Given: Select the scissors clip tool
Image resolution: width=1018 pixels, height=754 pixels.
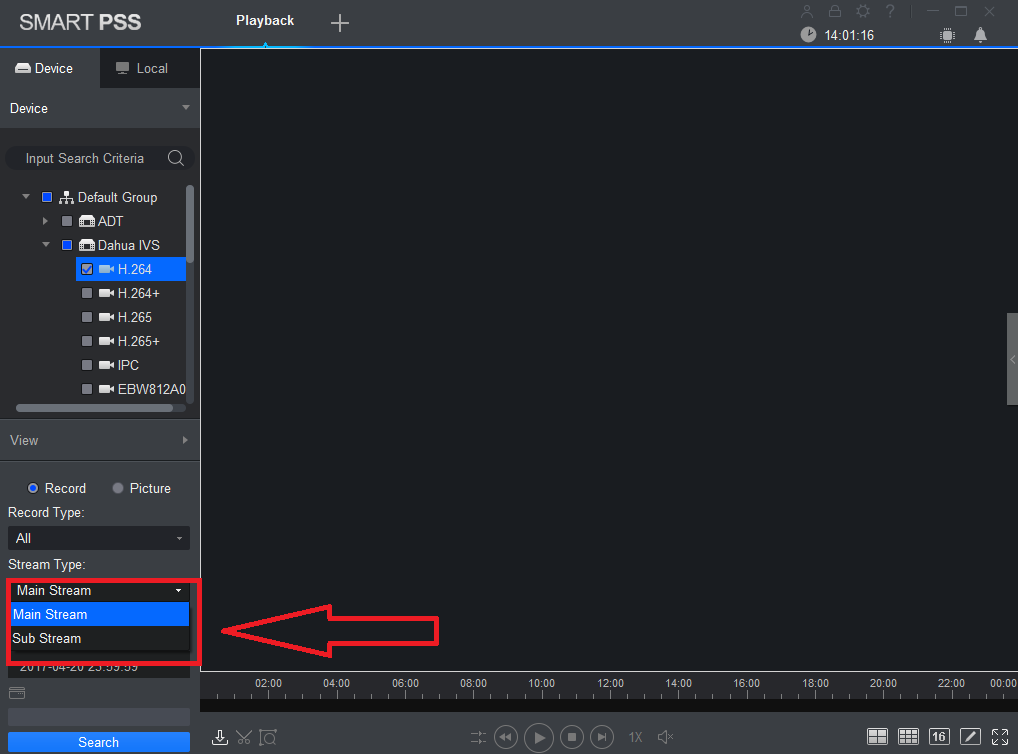Looking at the screenshot, I should pyautogui.click(x=244, y=737).
